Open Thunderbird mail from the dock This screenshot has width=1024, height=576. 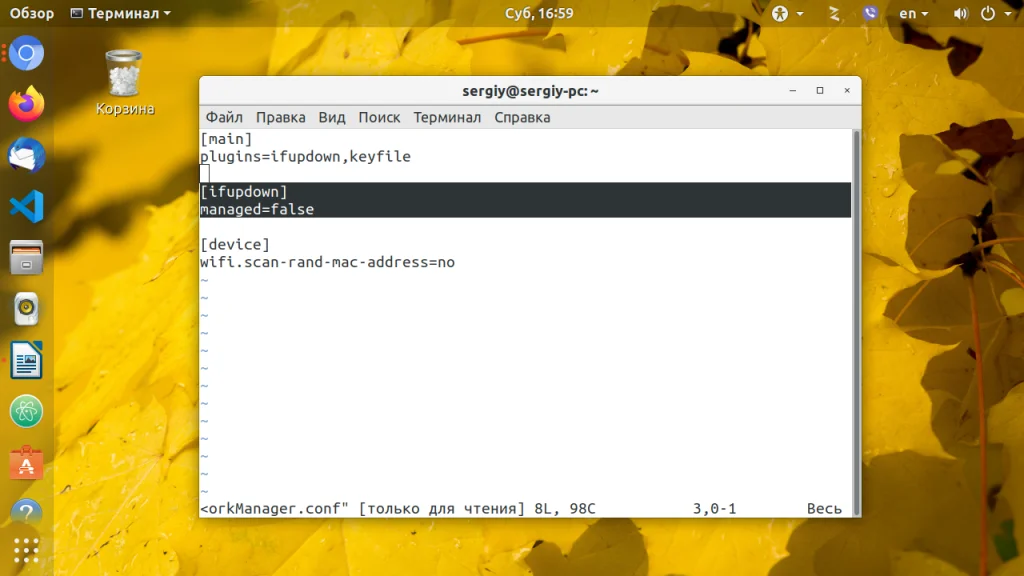26,155
